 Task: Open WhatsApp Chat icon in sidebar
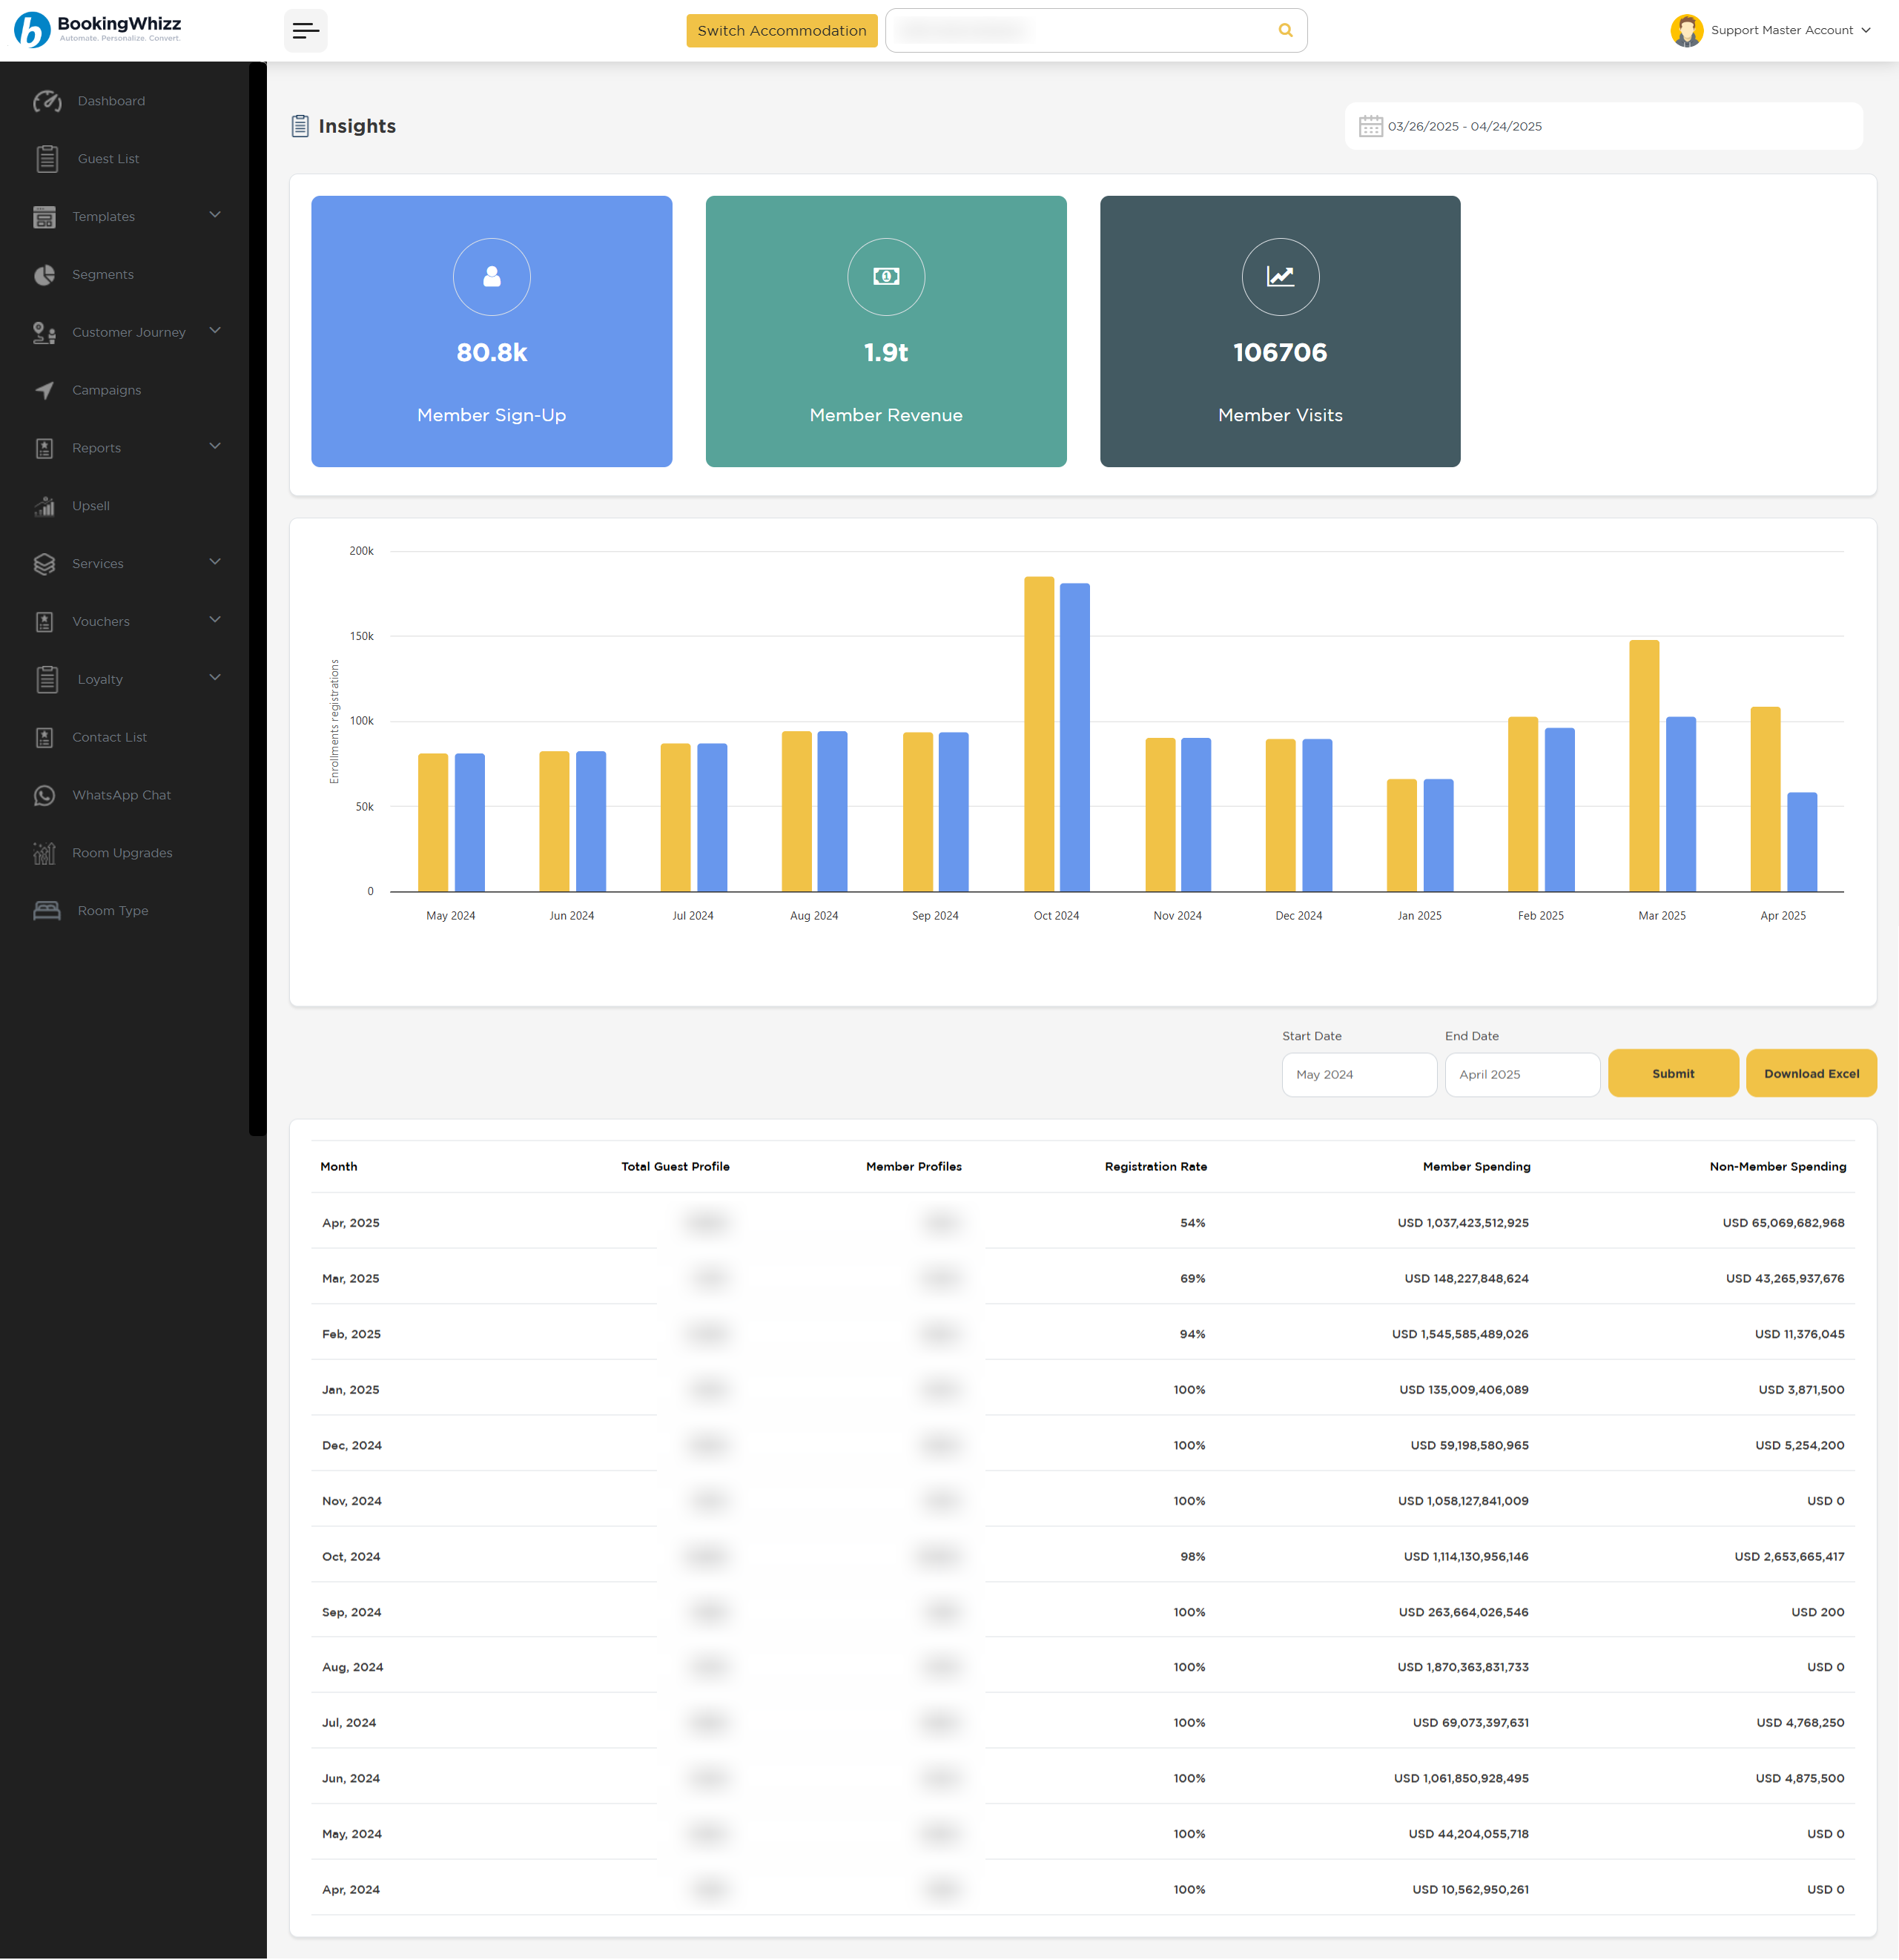tap(45, 795)
